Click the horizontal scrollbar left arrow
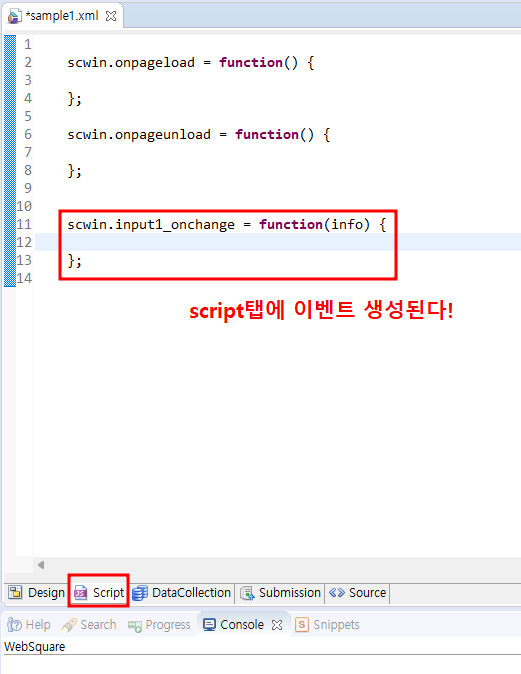The width and height of the screenshot is (521, 674). click(x=41, y=565)
